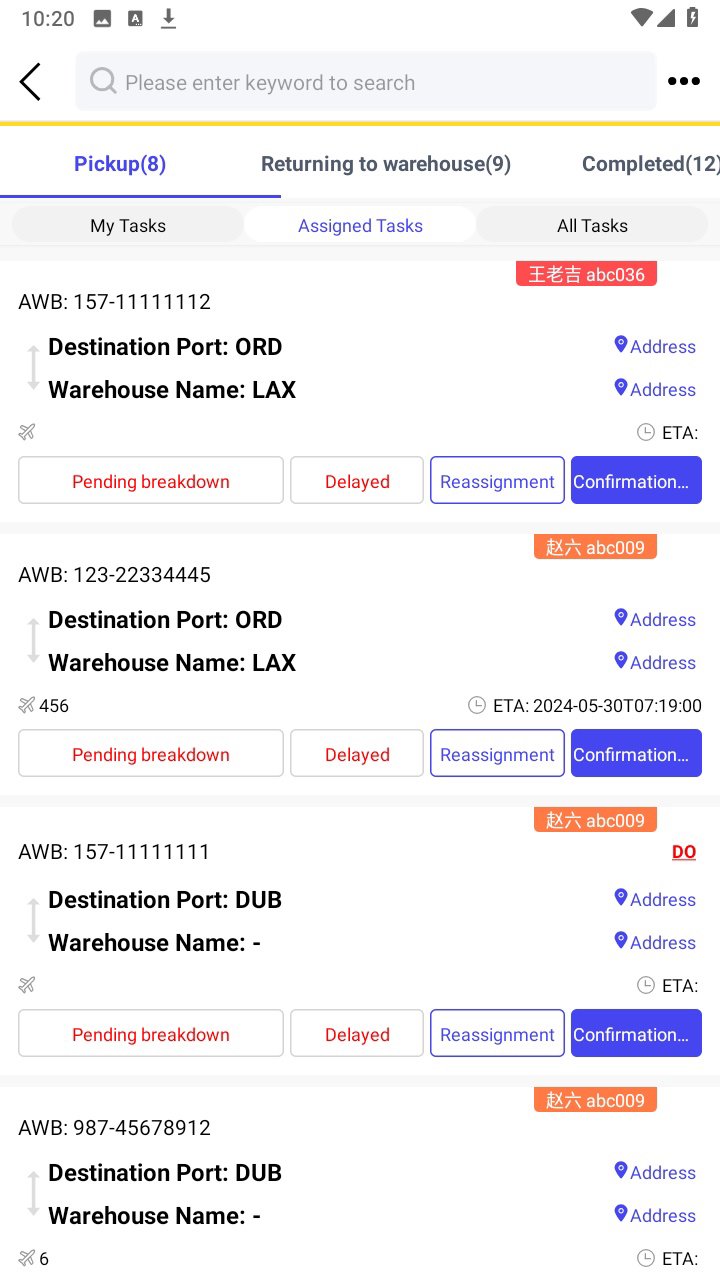
Task: Tap swap arrows icon on AWB 123-22334445
Action: click(x=33, y=640)
